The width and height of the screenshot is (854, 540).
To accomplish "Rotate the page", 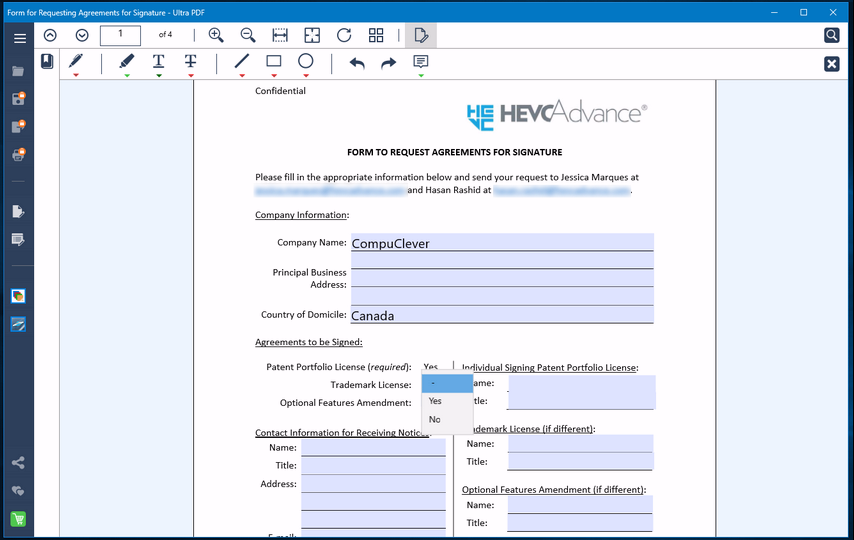I will pos(344,35).
